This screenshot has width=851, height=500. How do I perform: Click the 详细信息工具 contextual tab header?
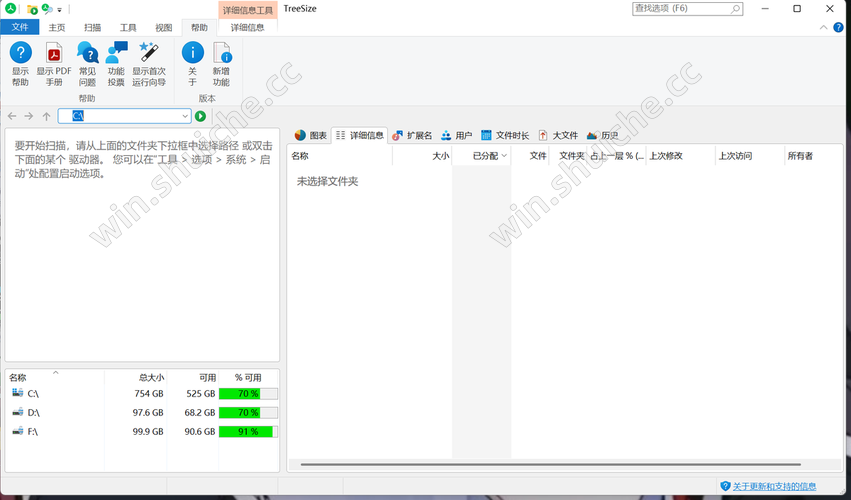pyautogui.click(x=247, y=10)
